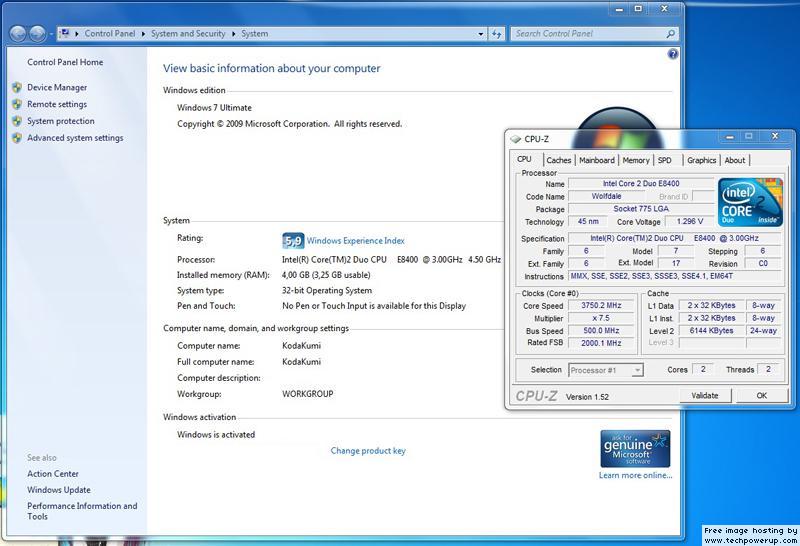Open the Processor #1 selection dropdown
Image resolution: width=800 pixels, height=546 pixels.
[x=606, y=370]
